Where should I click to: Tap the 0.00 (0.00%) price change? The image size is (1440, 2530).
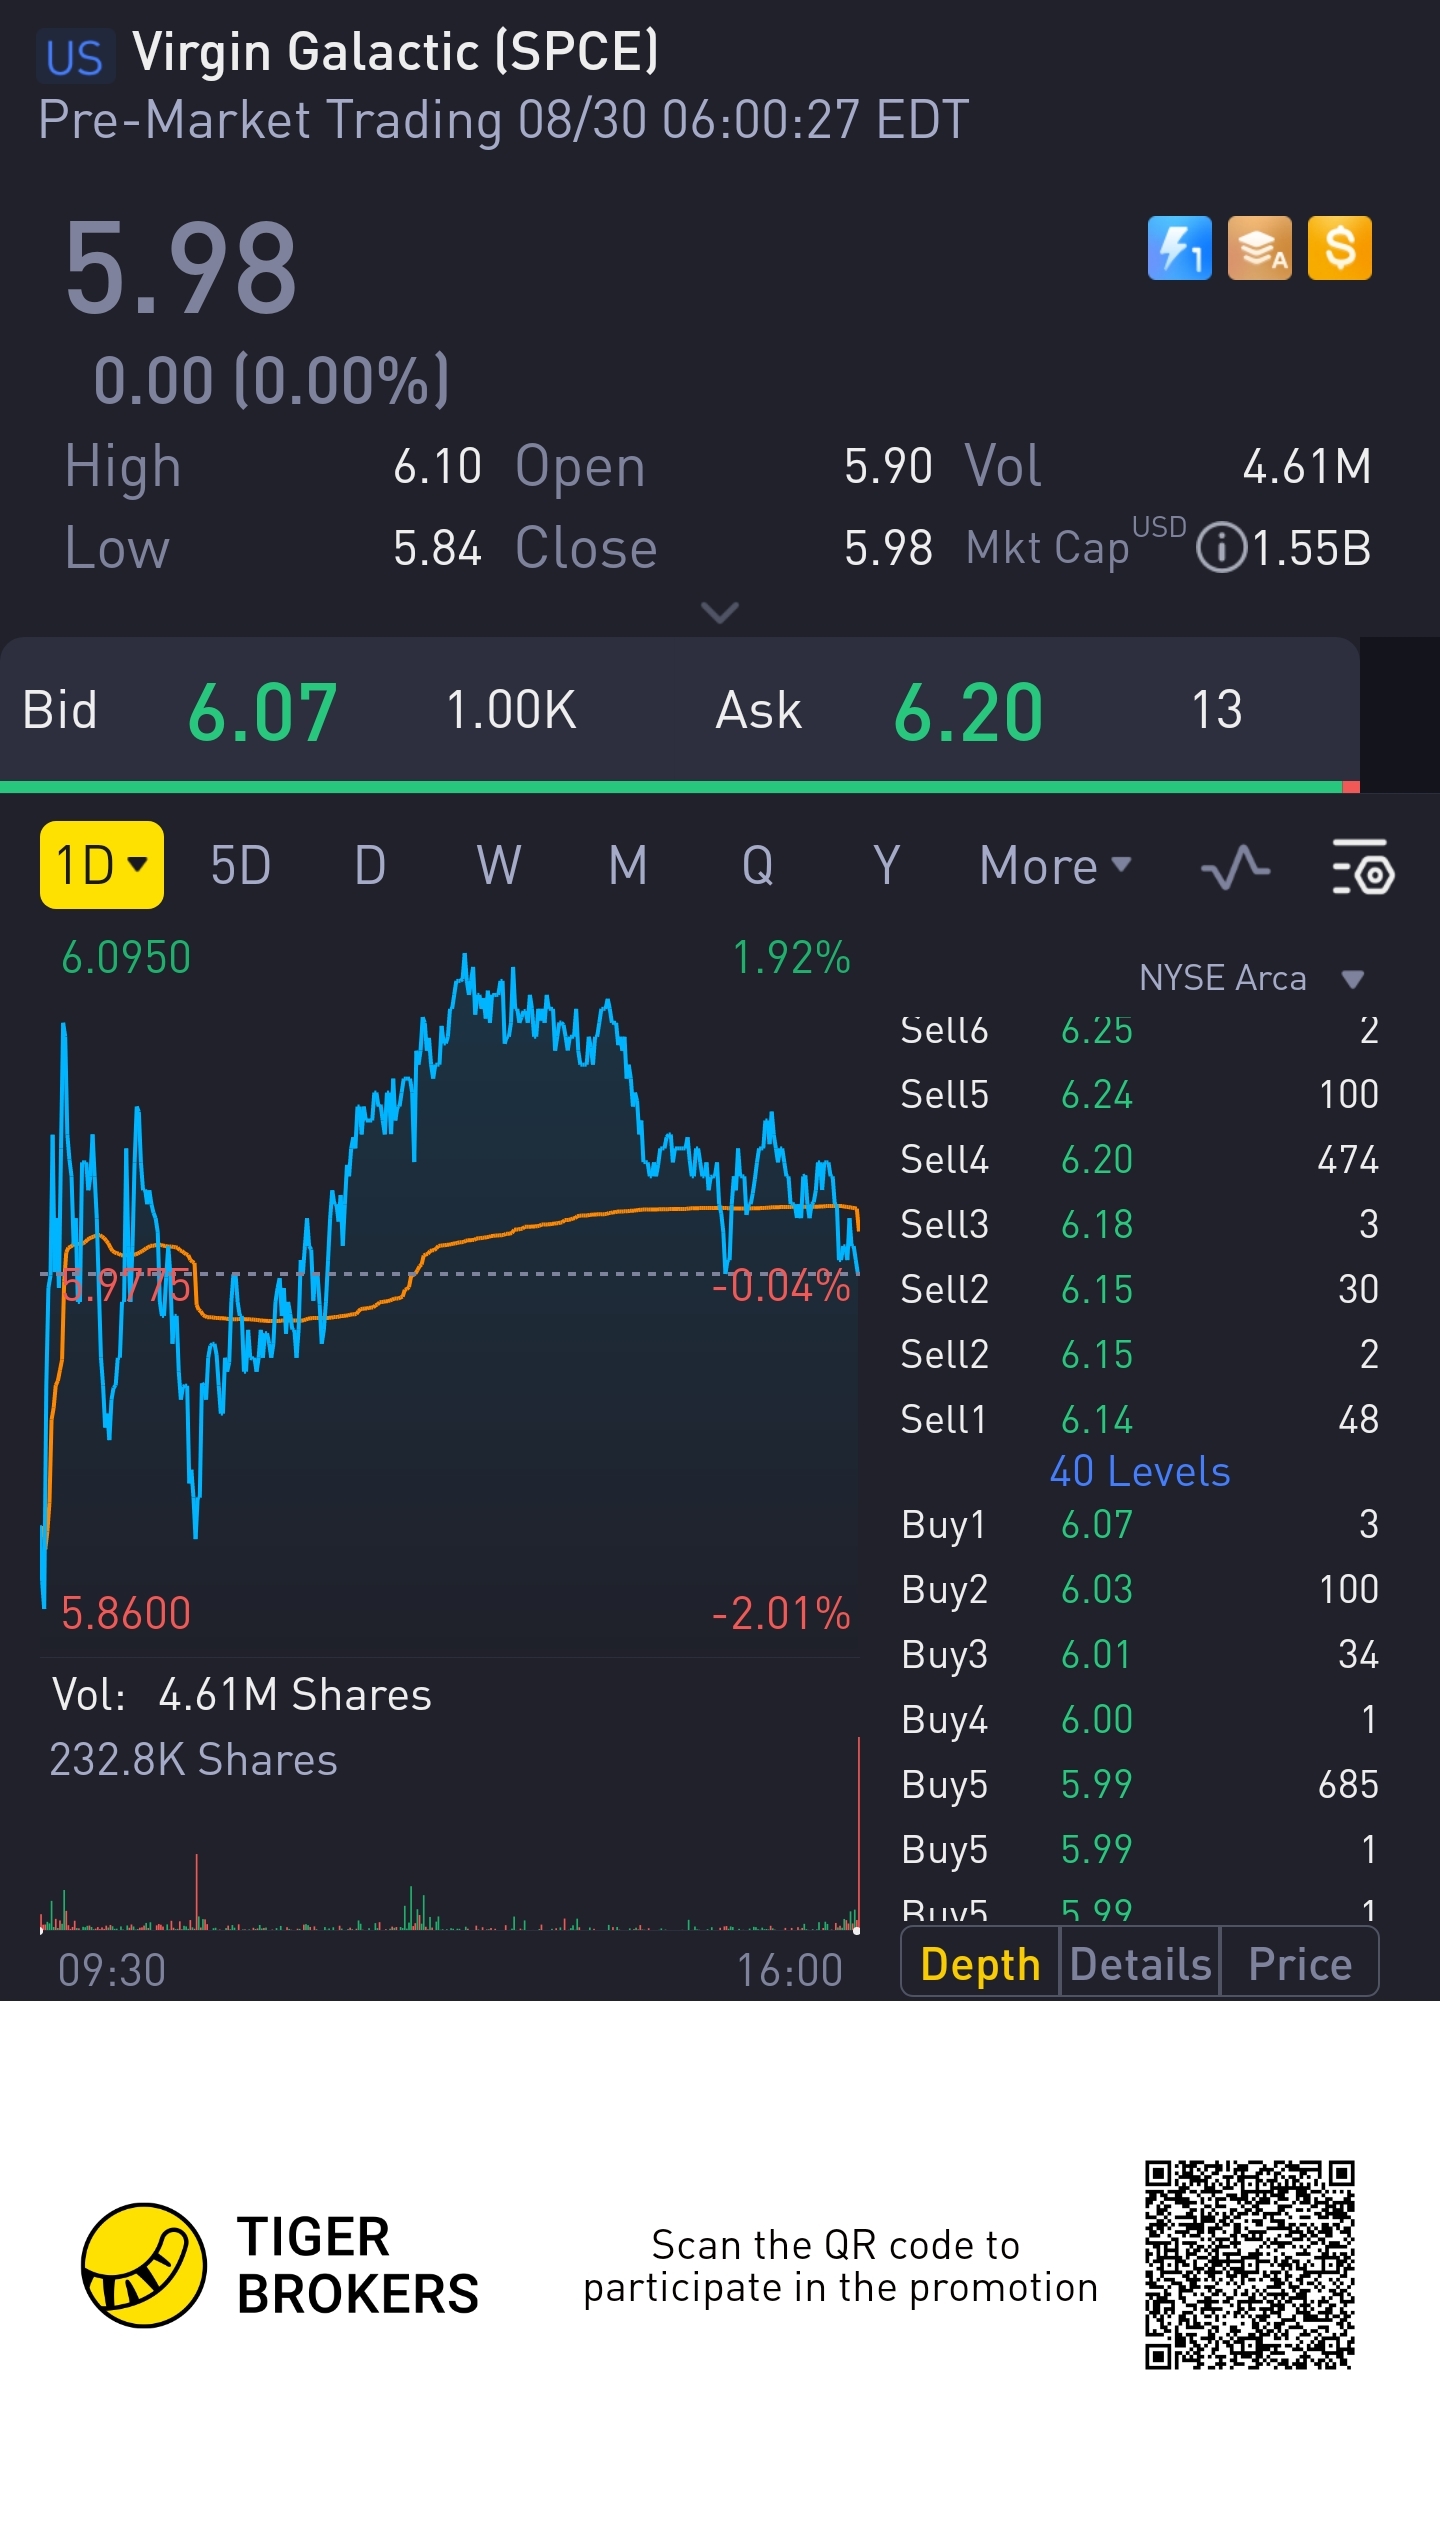click(x=271, y=380)
